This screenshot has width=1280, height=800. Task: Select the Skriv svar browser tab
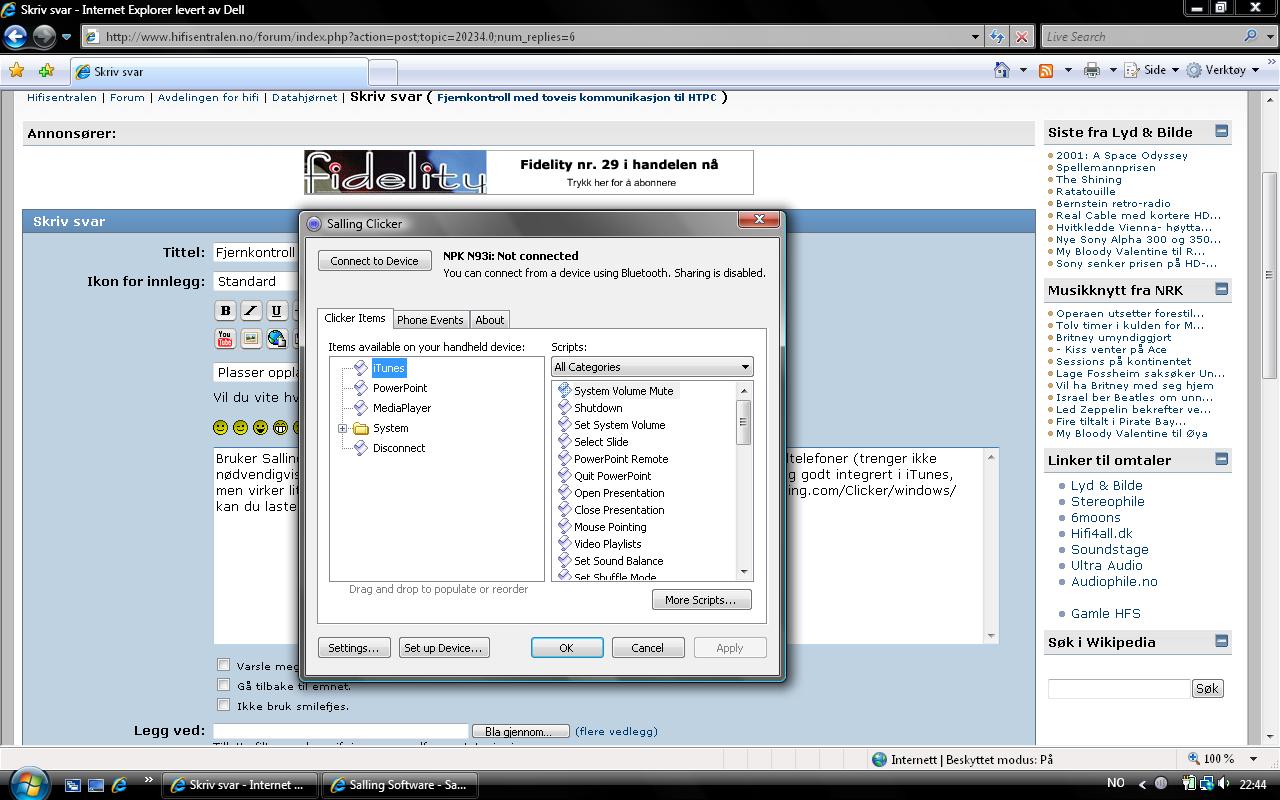click(220, 72)
